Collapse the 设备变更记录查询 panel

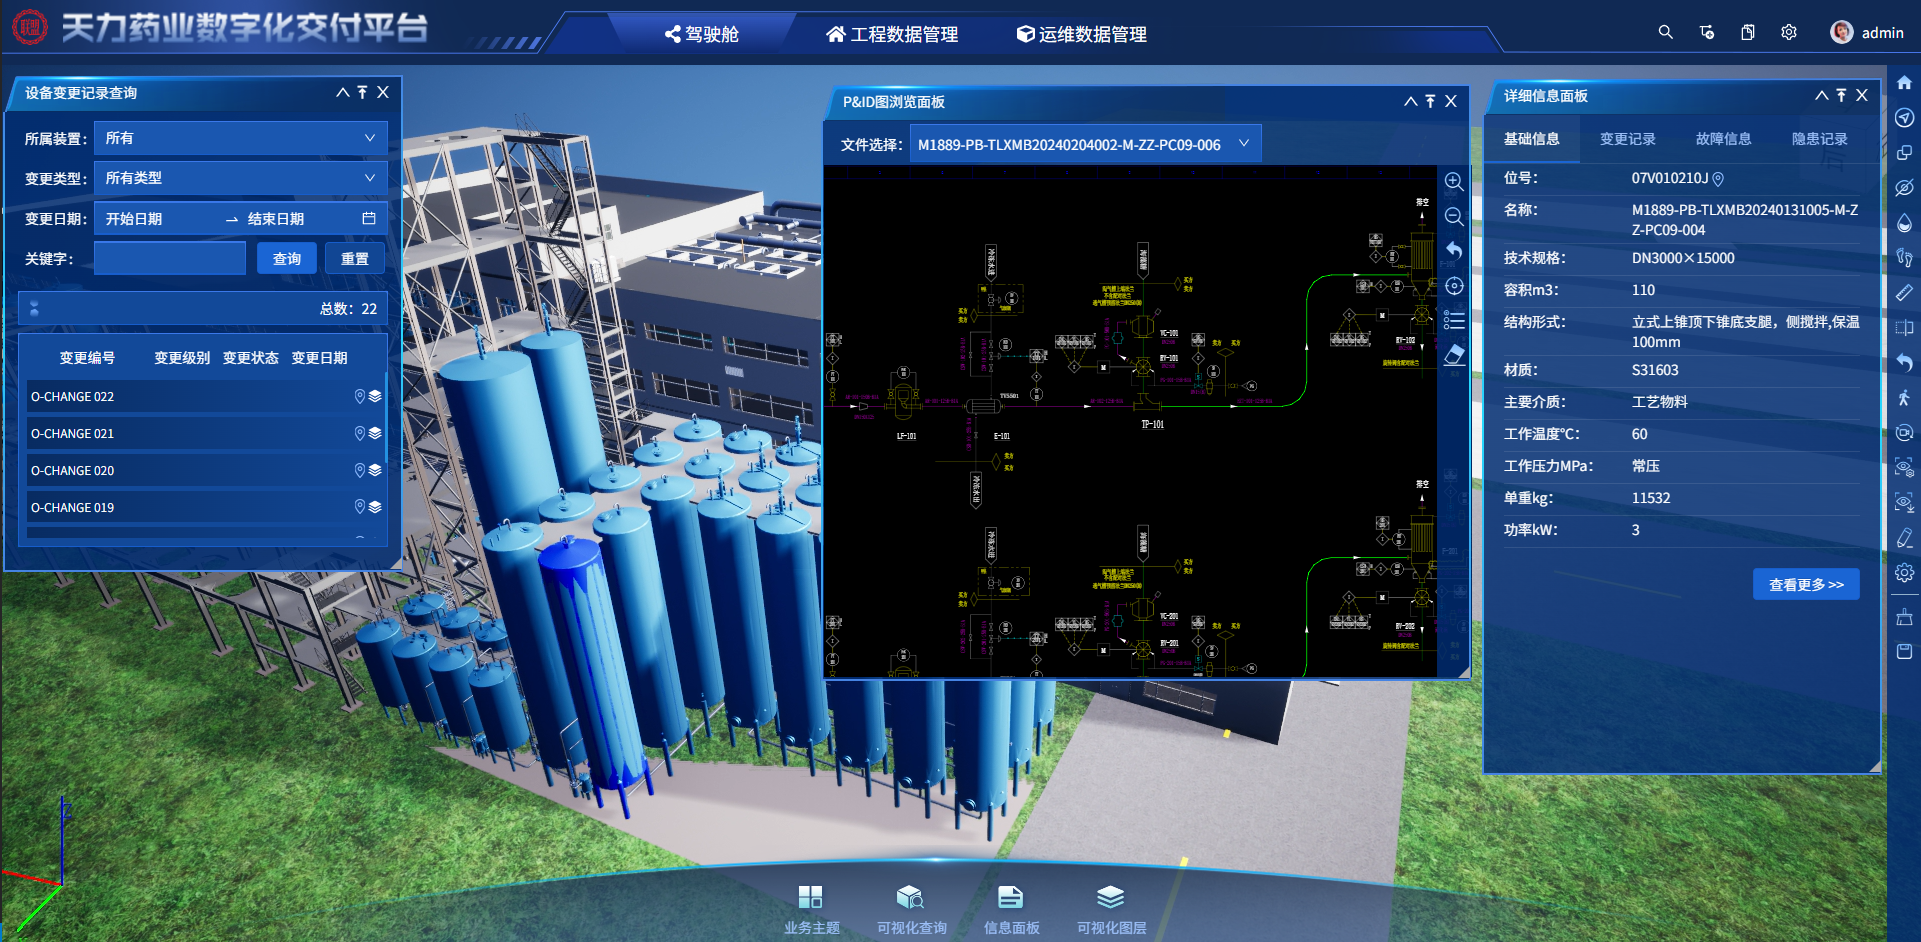point(343,92)
